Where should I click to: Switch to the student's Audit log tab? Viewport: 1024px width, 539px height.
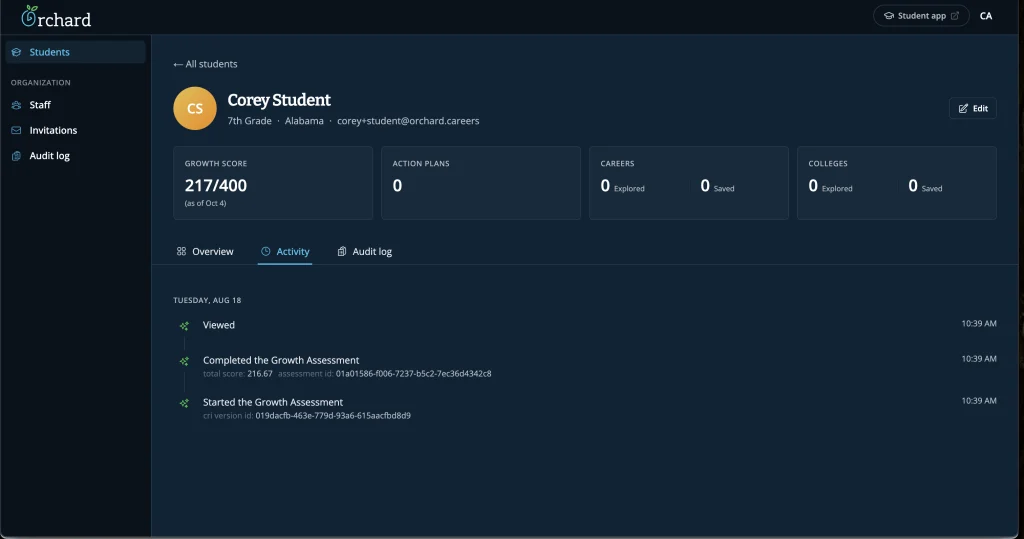tap(364, 252)
